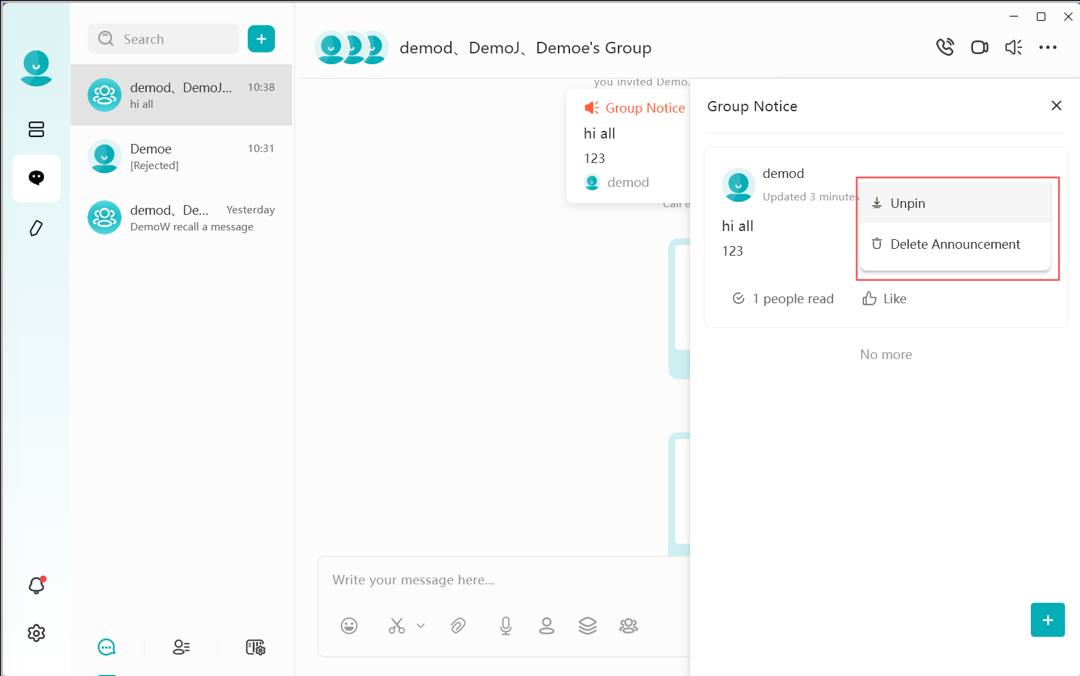
Task: Click the group title in chat header
Action: (x=526, y=48)
